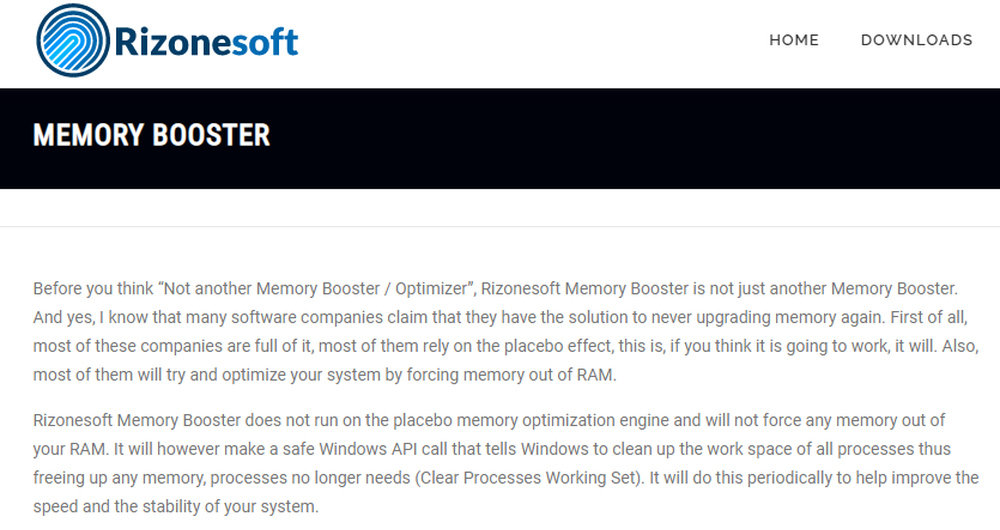Click the Rizonesoft wordmark text
The image size is (1000, 530).
click(x=207, y=41)
